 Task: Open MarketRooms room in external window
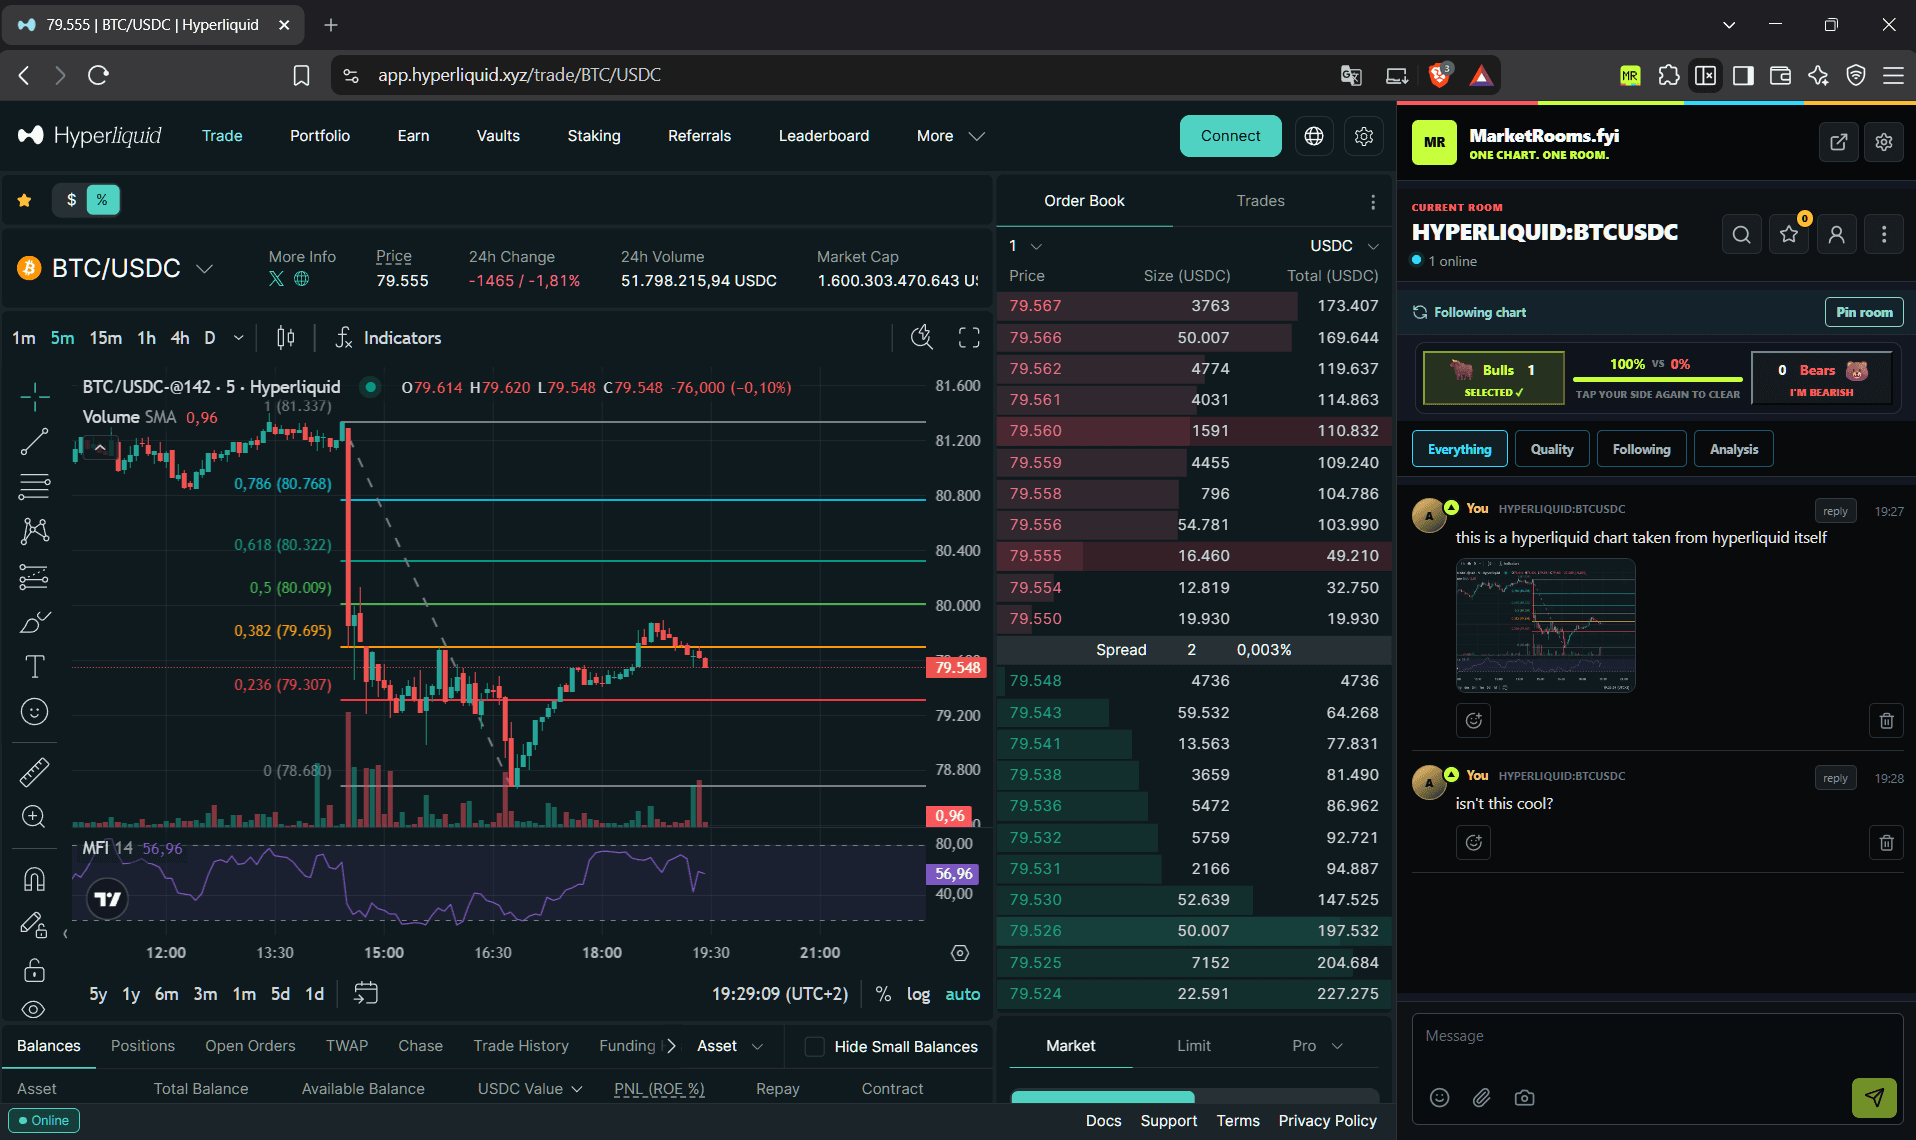pos(1838,142)
